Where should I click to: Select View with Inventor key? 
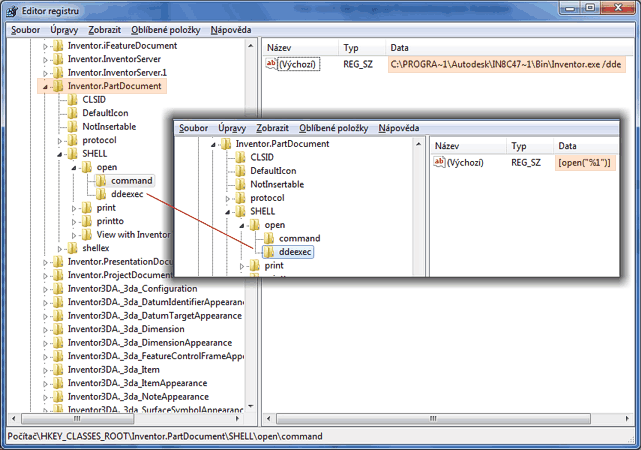pos(133,234)
